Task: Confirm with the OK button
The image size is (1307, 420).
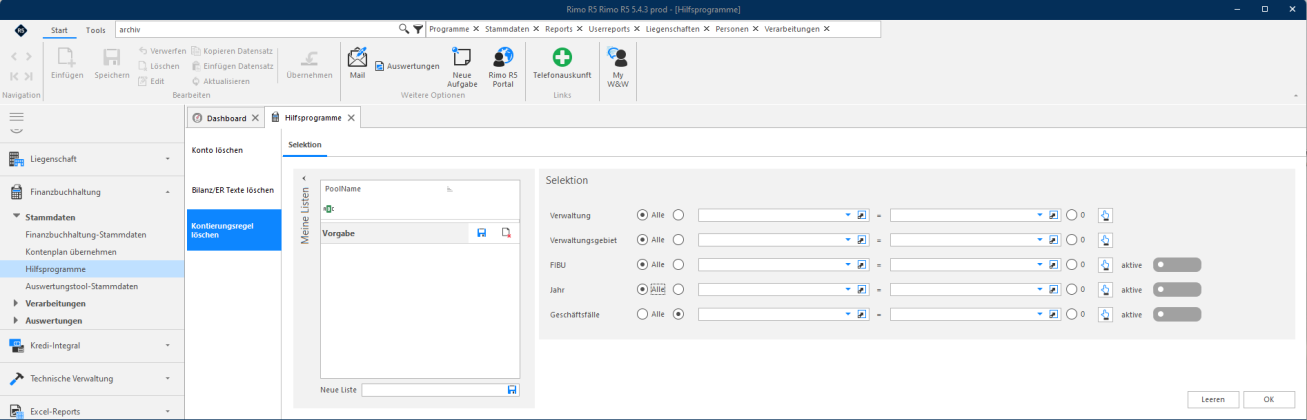Action: click(1269, 399)
